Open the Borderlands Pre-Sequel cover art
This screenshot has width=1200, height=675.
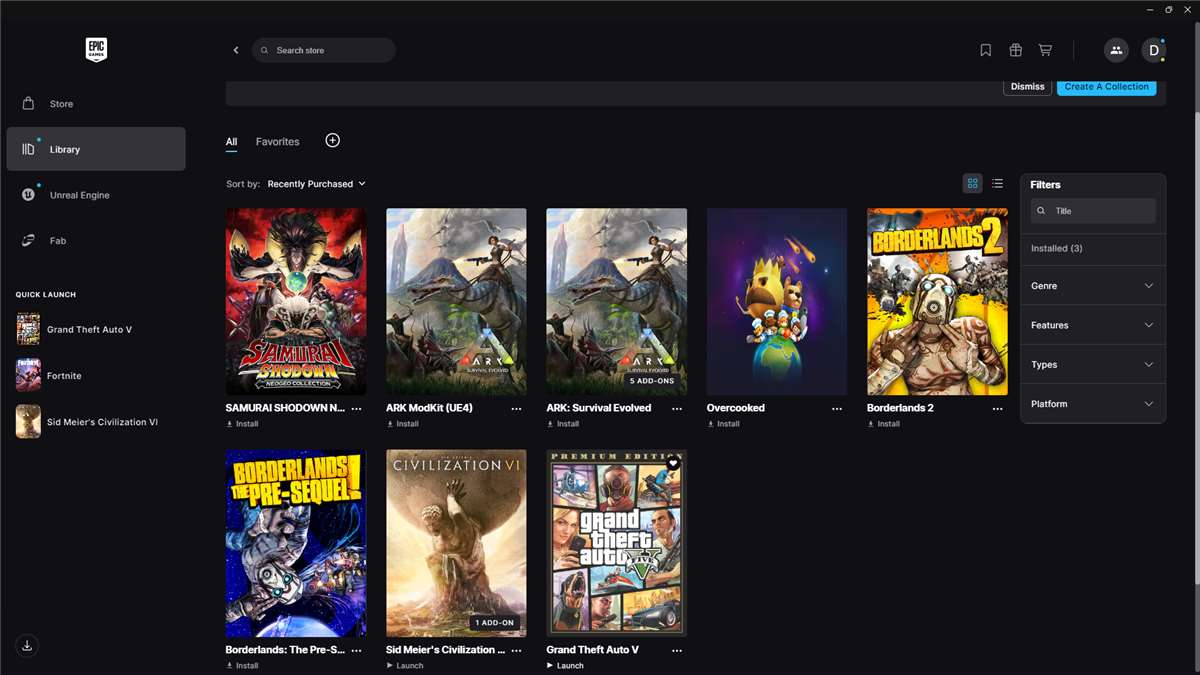click(x=296, y=543)
